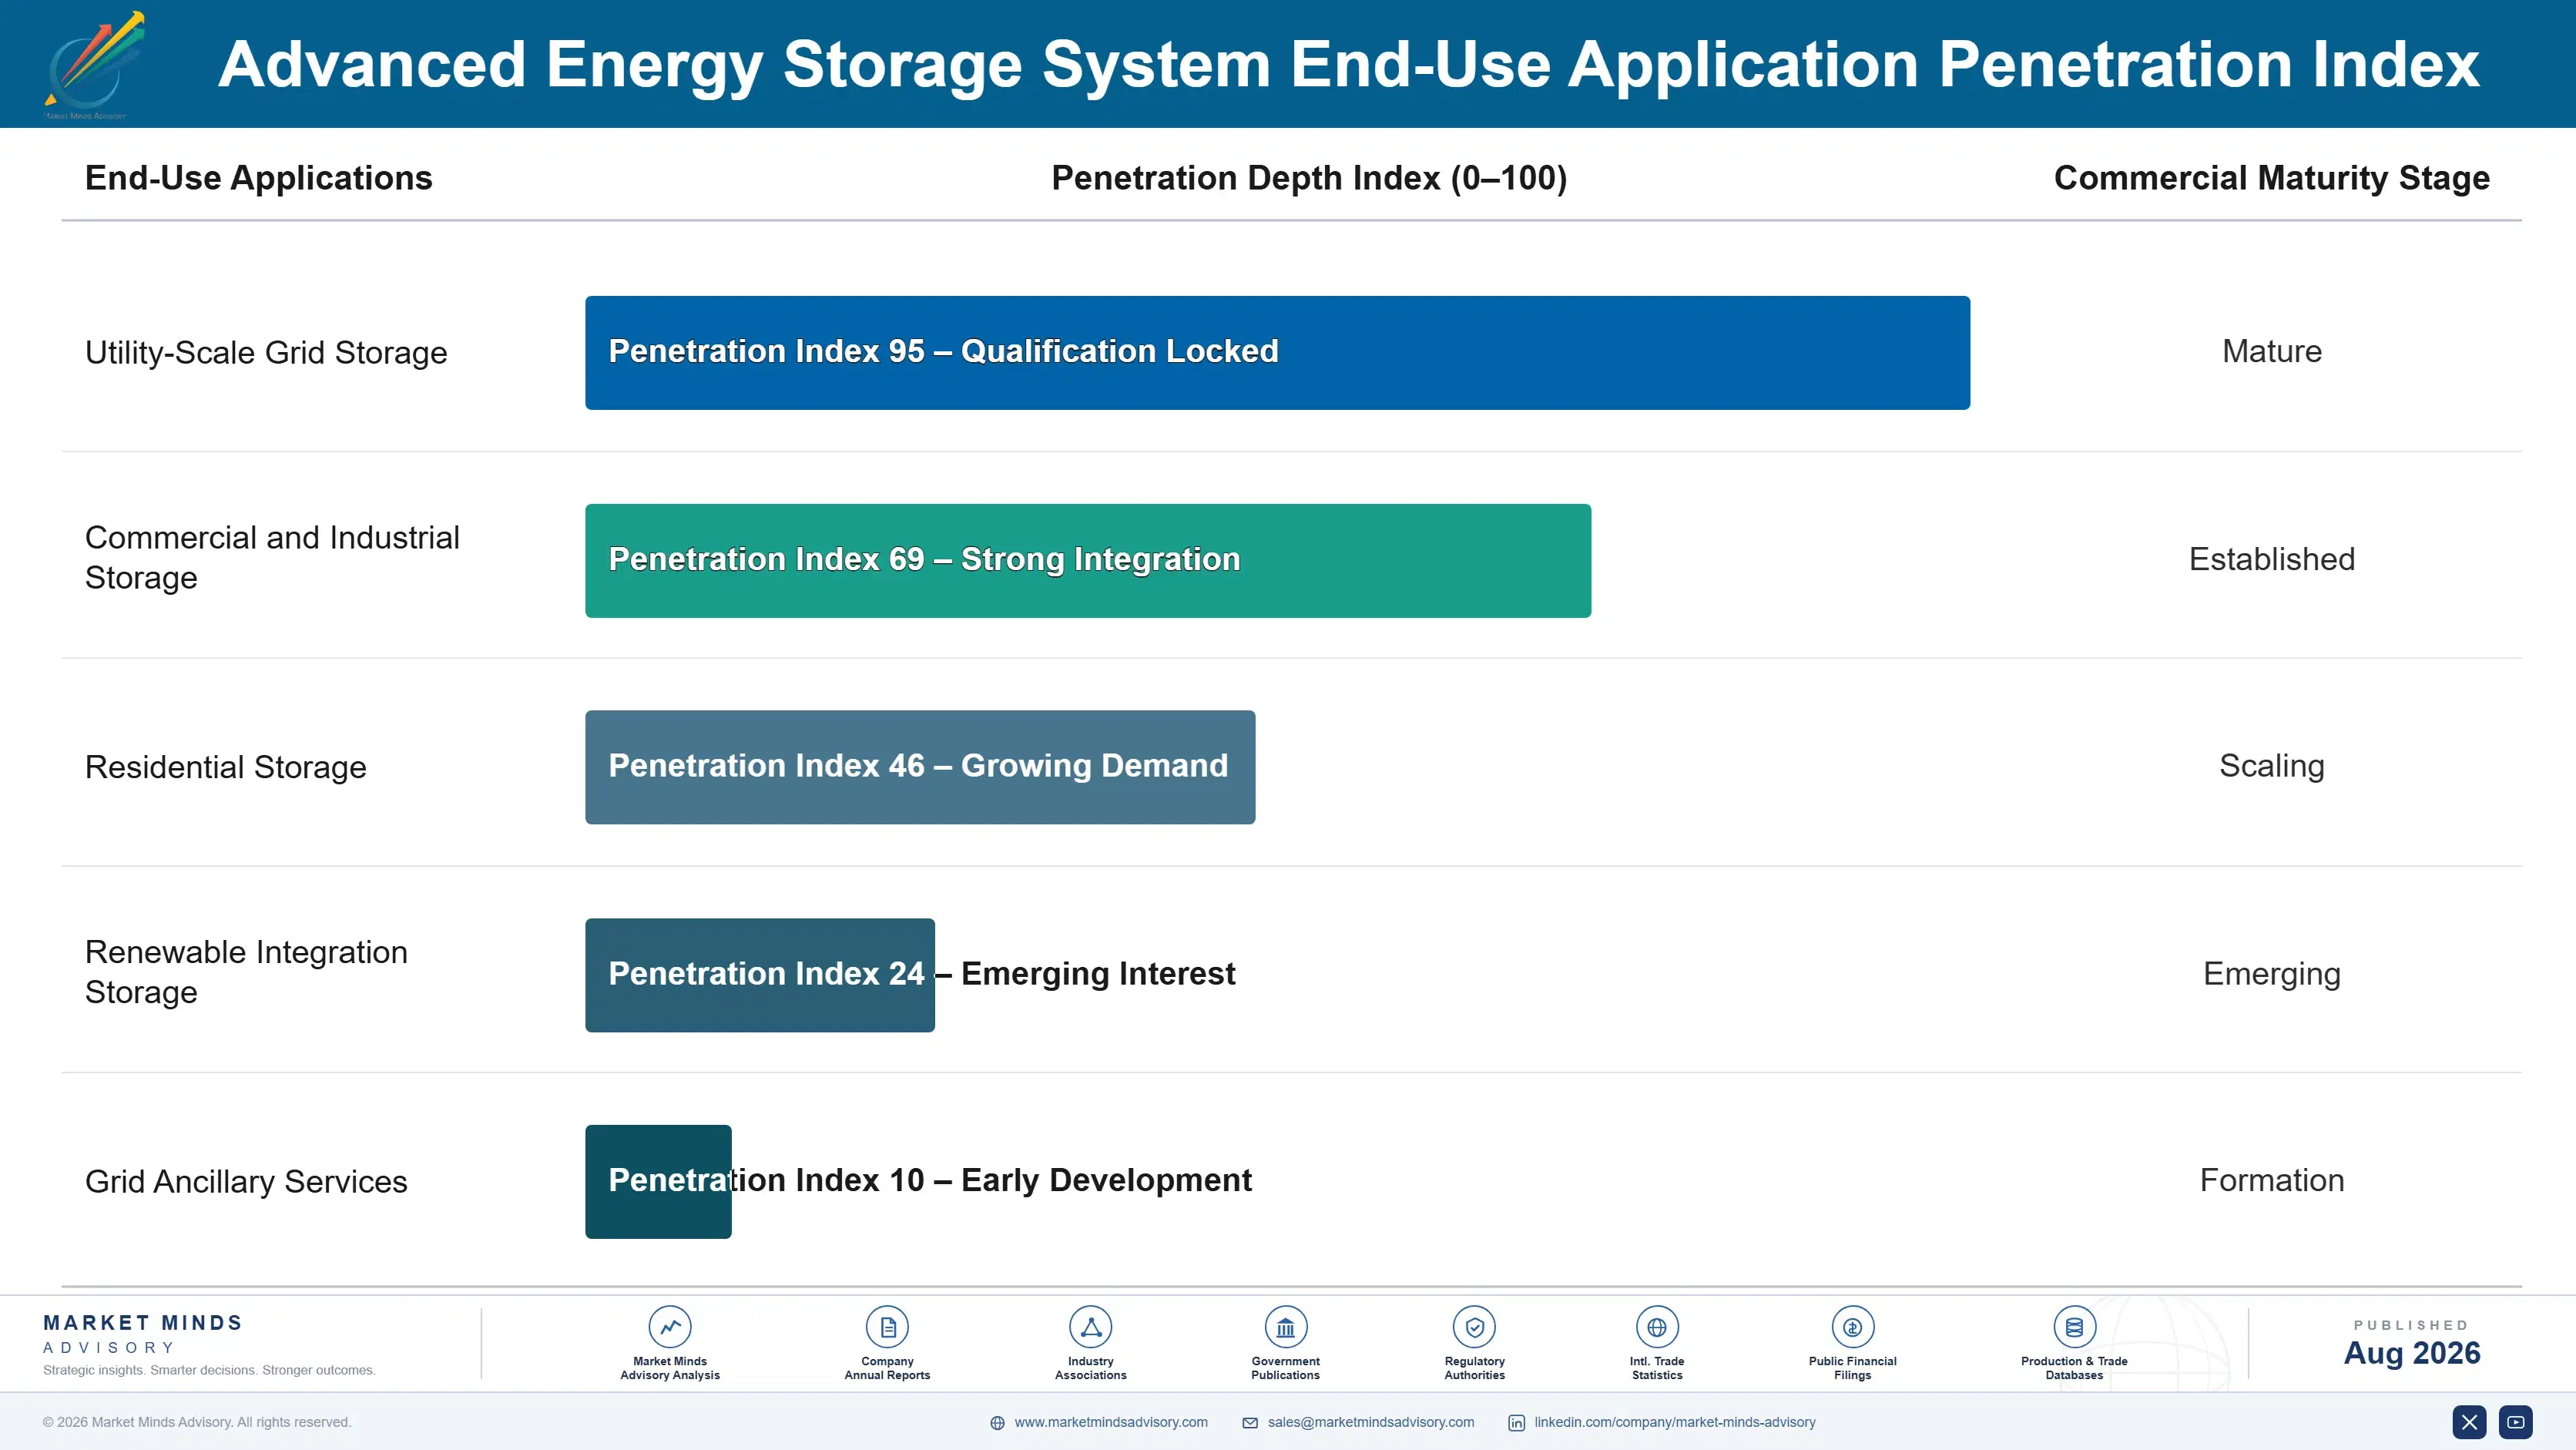Image resolution: width=2576 pixels, height=1450 pixels.
Task: Select the Penetration Index 95 blue bar
Action: pos(1277,352)
